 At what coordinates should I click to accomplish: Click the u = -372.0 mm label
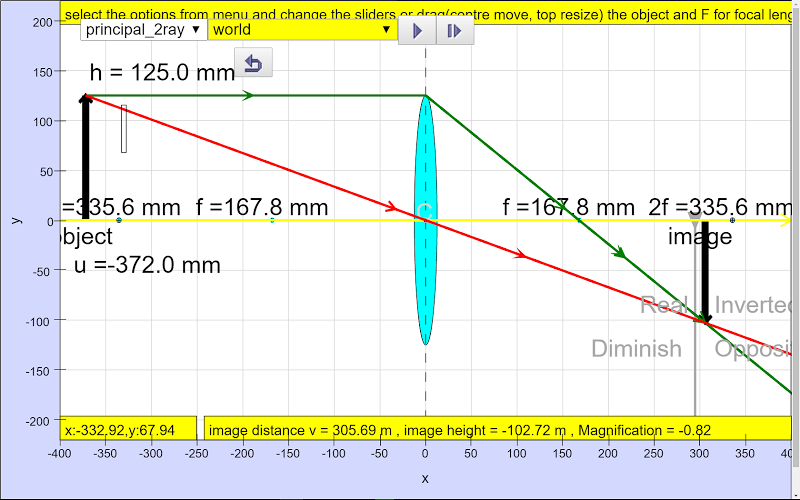(146, 266)
